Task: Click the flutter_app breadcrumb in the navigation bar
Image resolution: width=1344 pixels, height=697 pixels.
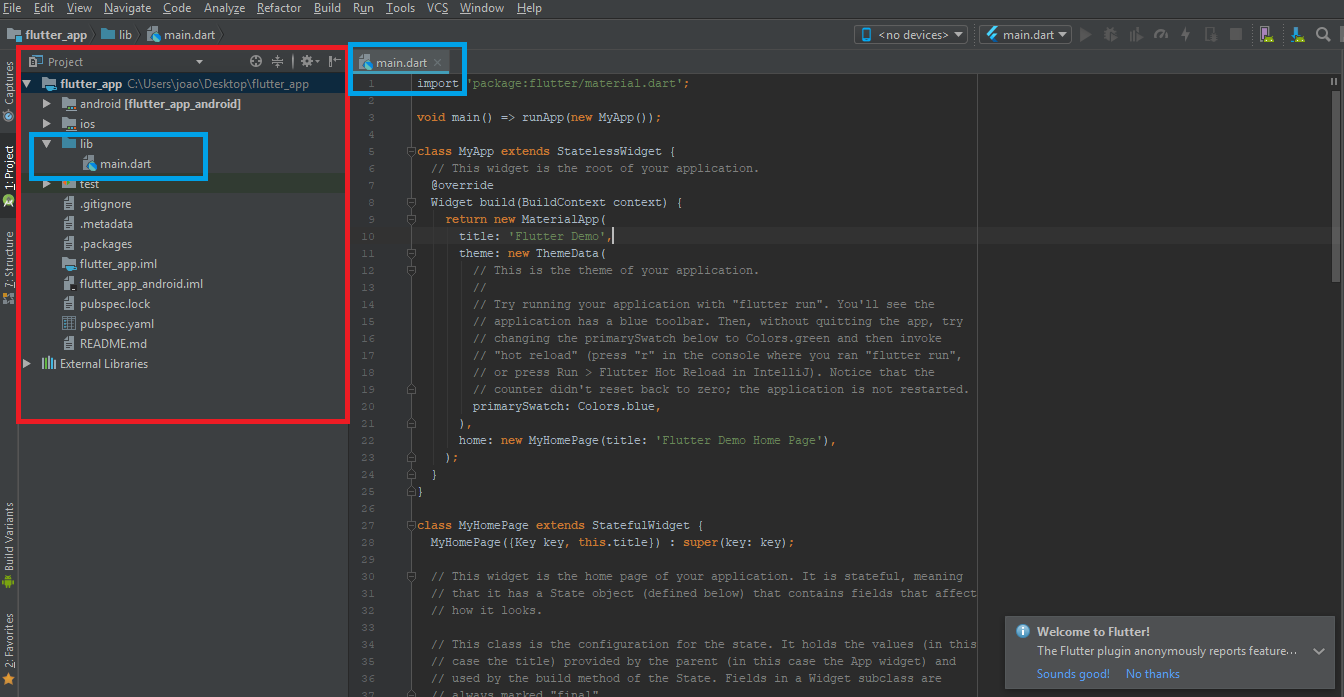Action: tap(47, 35)
